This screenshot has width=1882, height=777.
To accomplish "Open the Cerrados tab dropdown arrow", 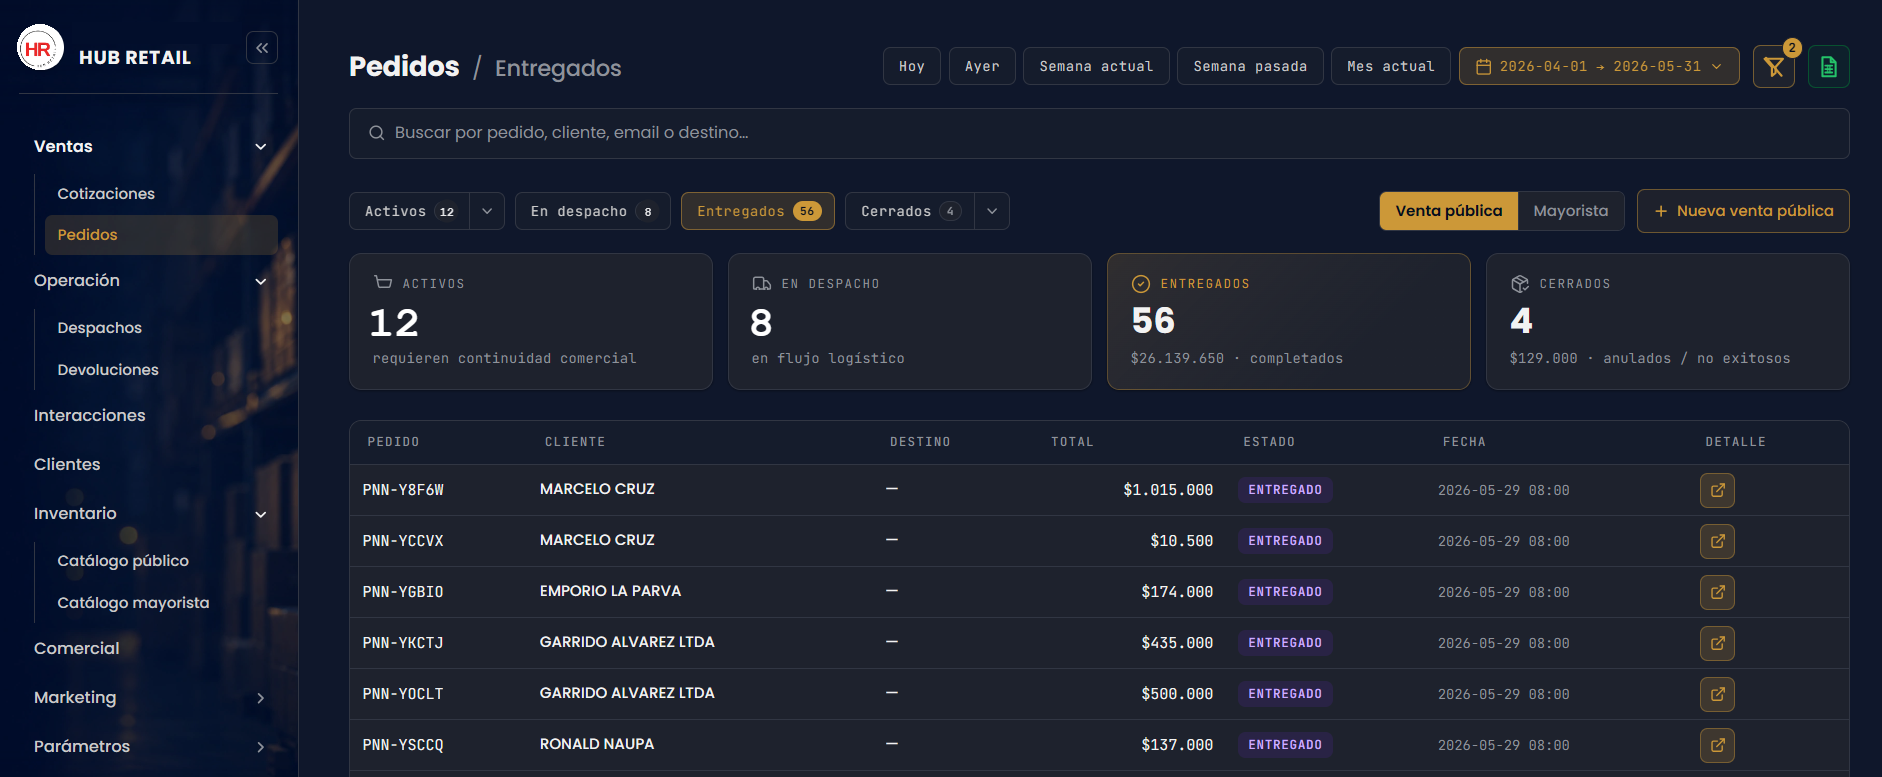I will pos(992,211).
